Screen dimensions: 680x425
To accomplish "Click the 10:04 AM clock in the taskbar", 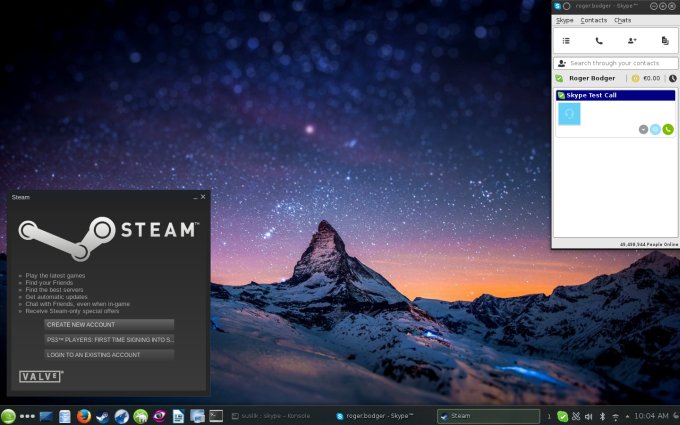I will pos(651,416).
